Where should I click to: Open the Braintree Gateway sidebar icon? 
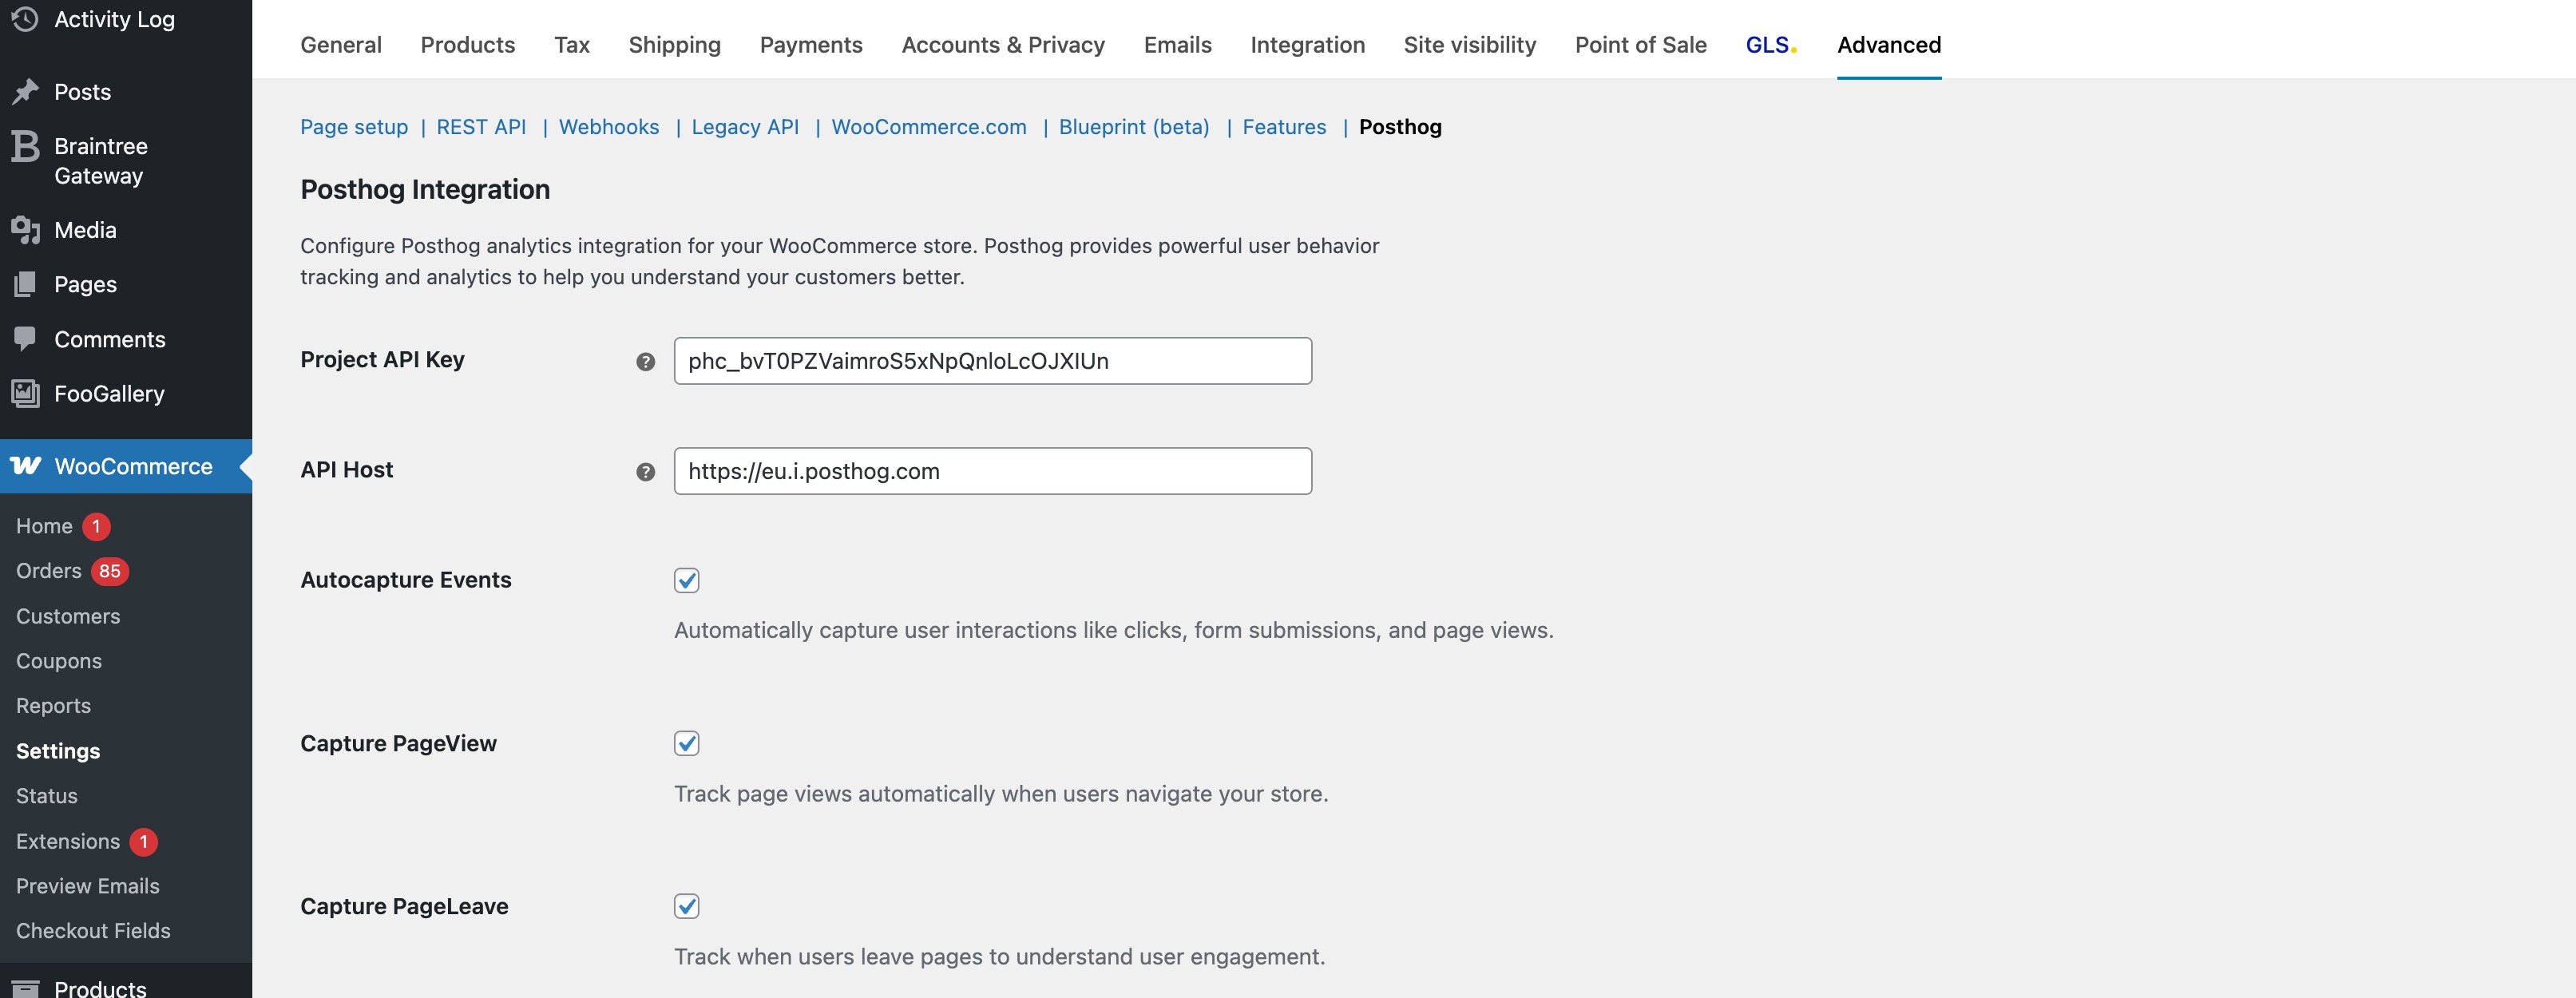click(x=24, y=146)
